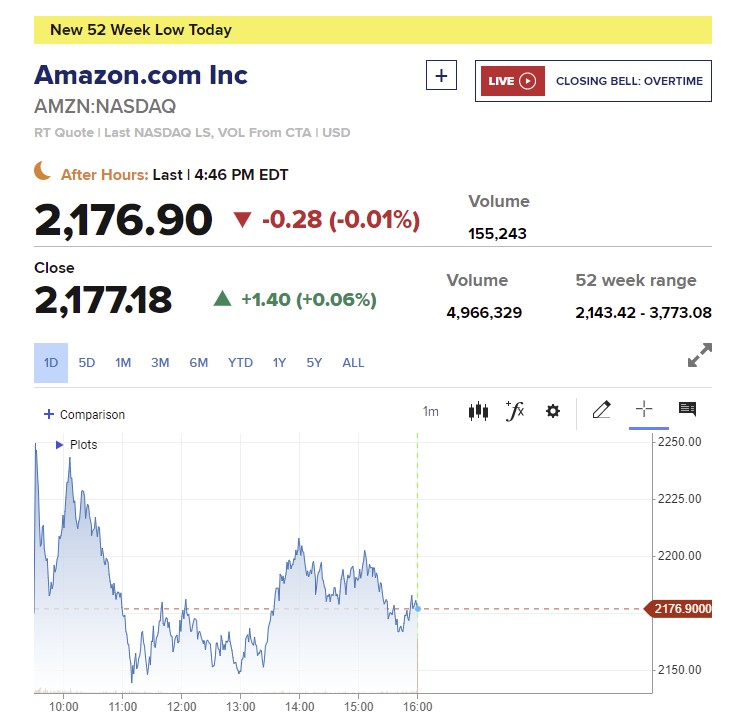Toggle the crosshair cursor tool
The width and height of the screenshot is (731, 718).
[644, 410]
